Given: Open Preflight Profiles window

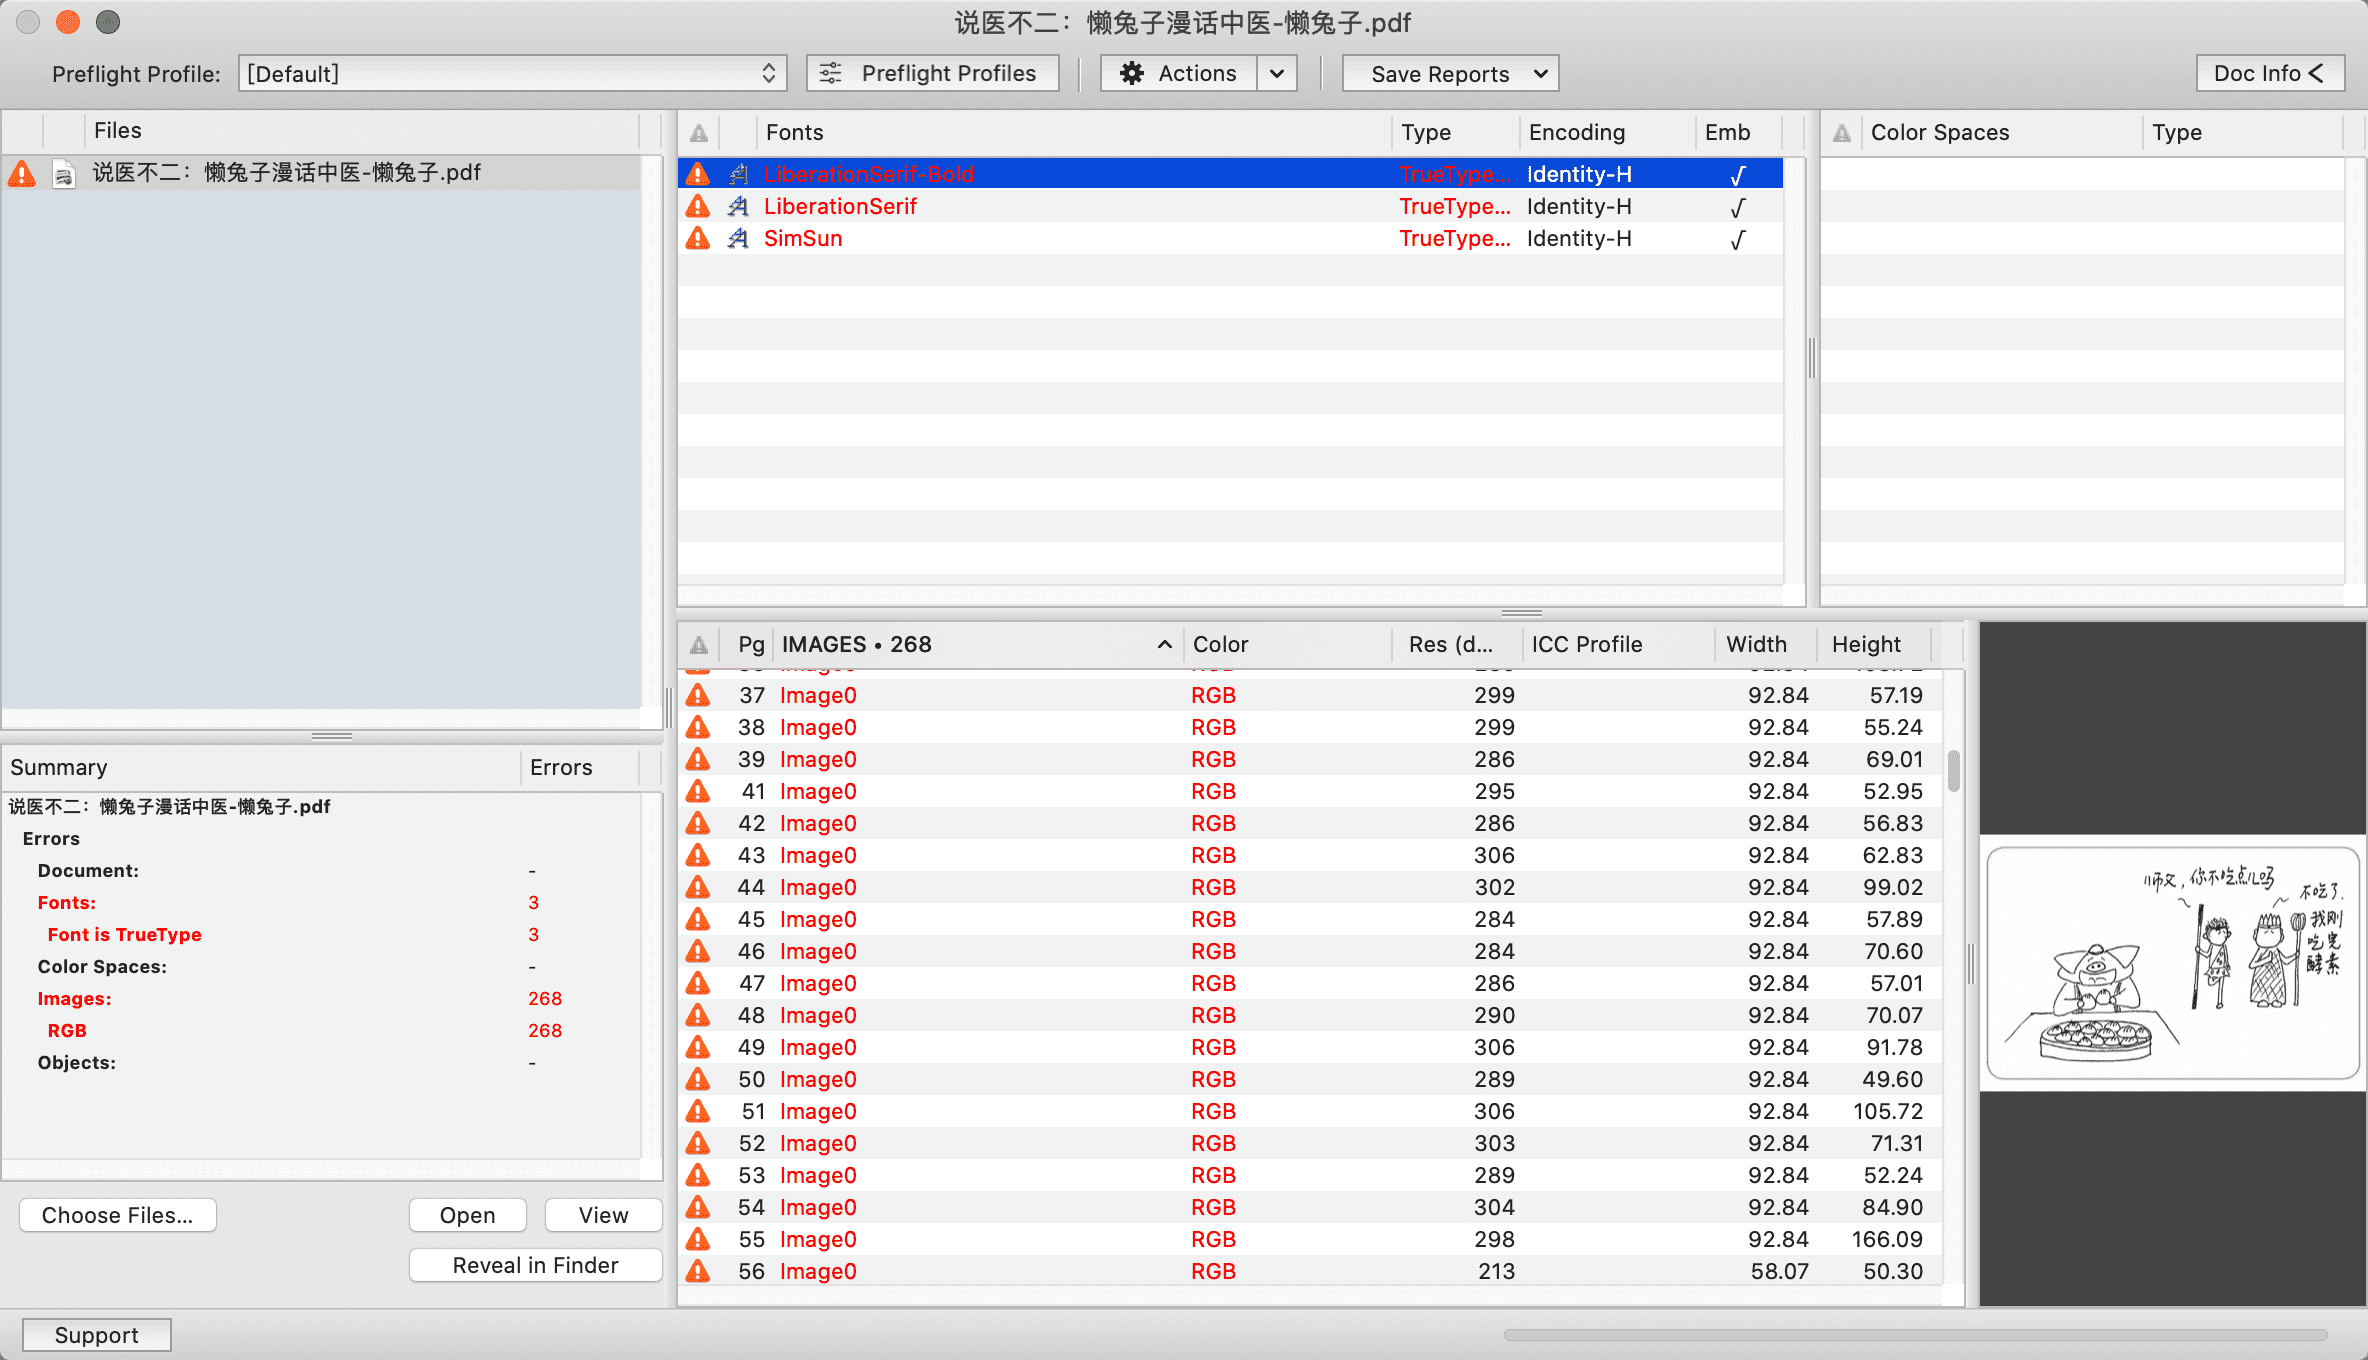Looking at the screenshot, I should [x=933, y=73].
